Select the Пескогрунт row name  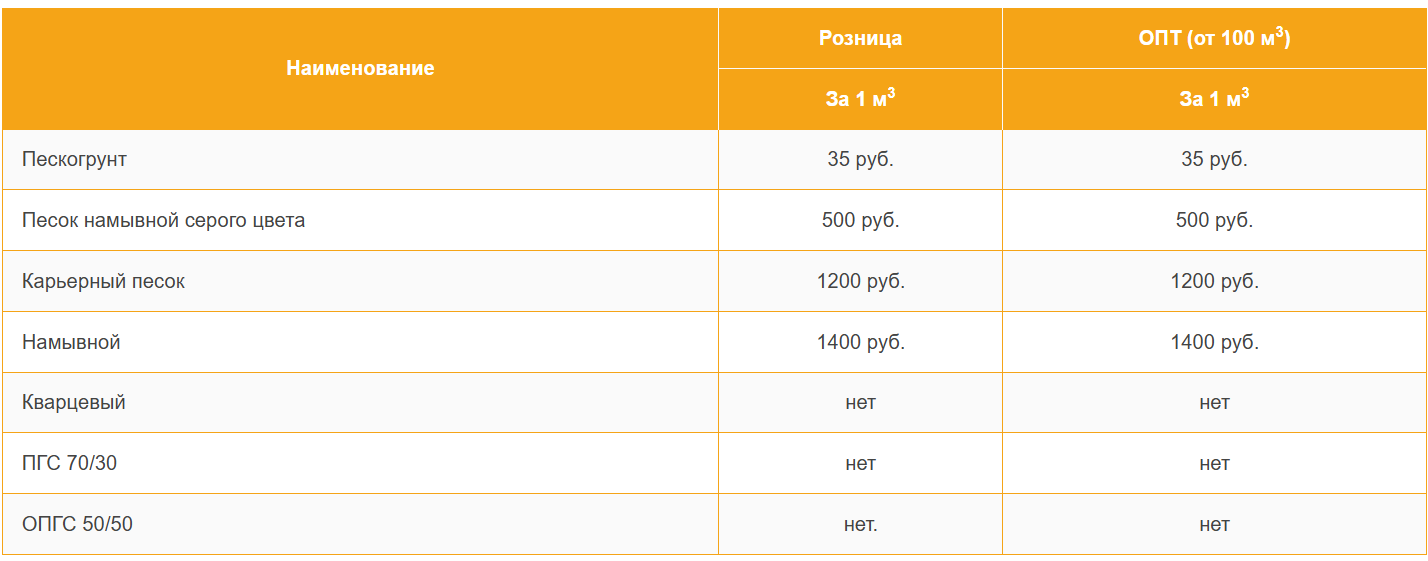point(75,159)
